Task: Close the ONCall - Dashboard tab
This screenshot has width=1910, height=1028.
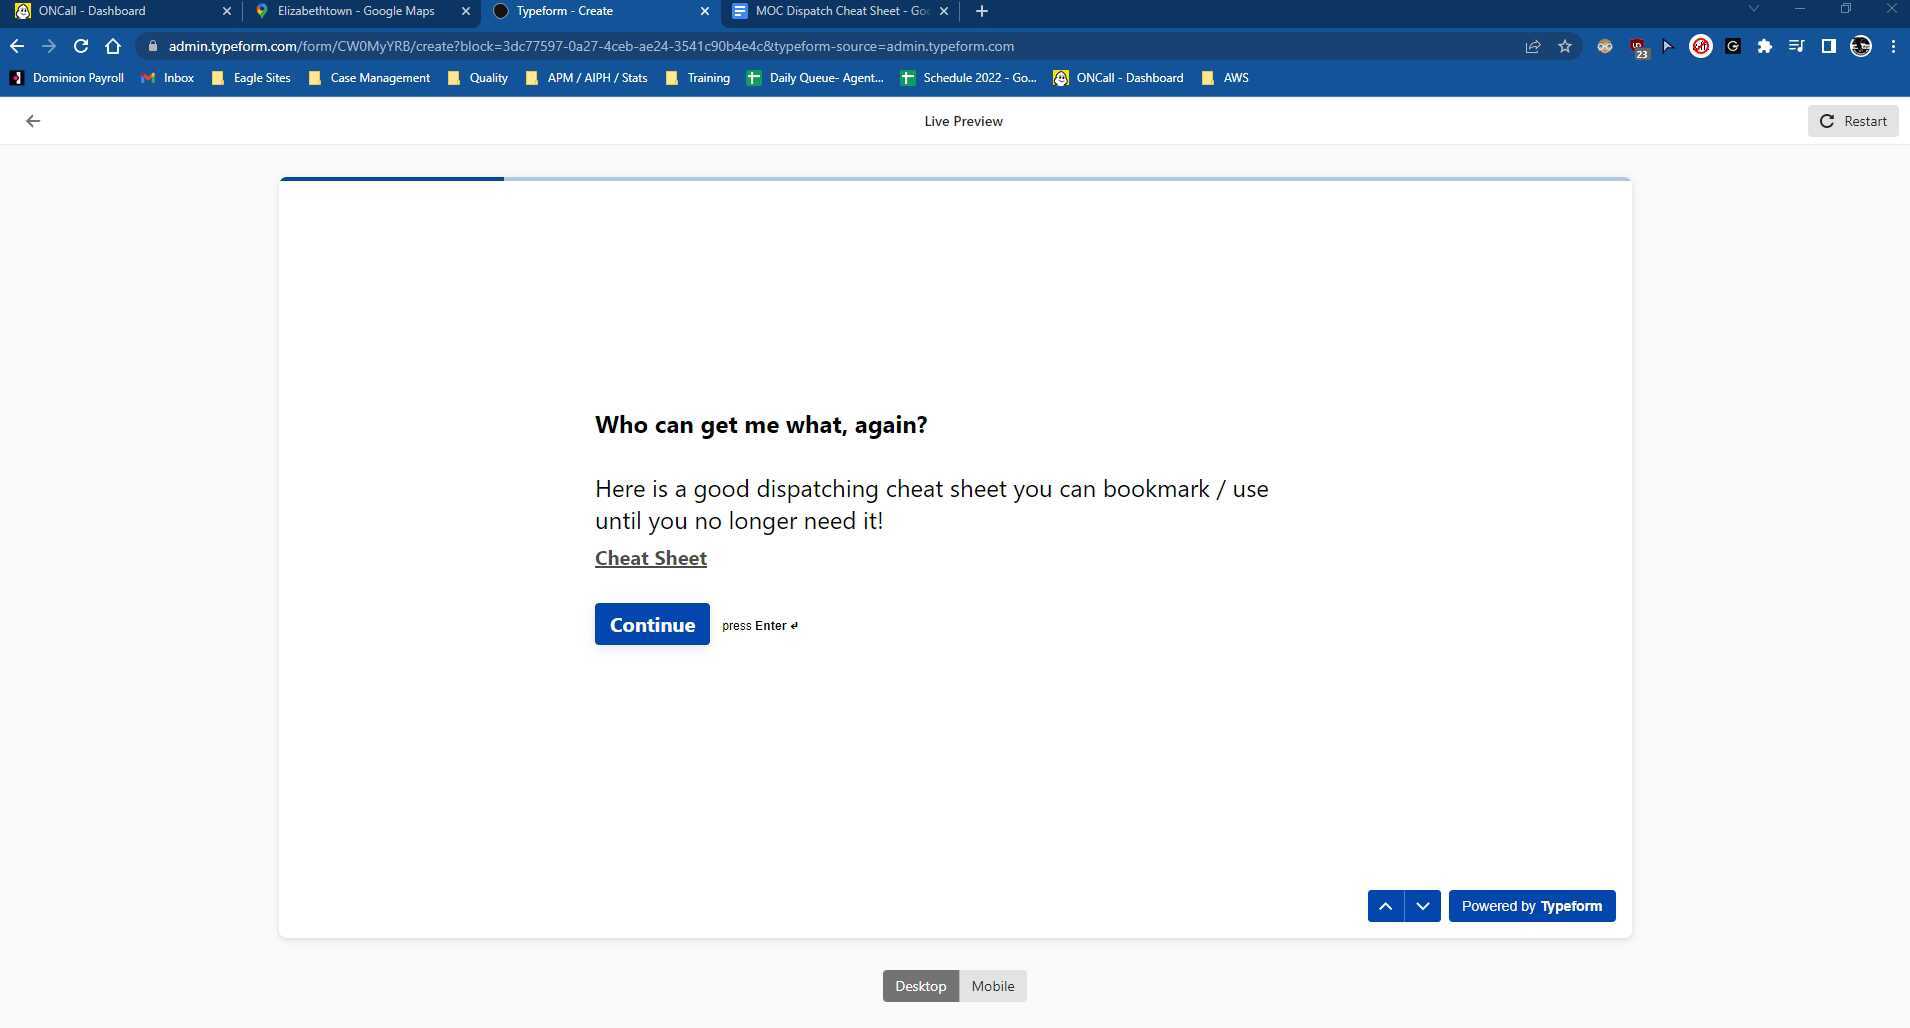Action: tap(226, 11)
